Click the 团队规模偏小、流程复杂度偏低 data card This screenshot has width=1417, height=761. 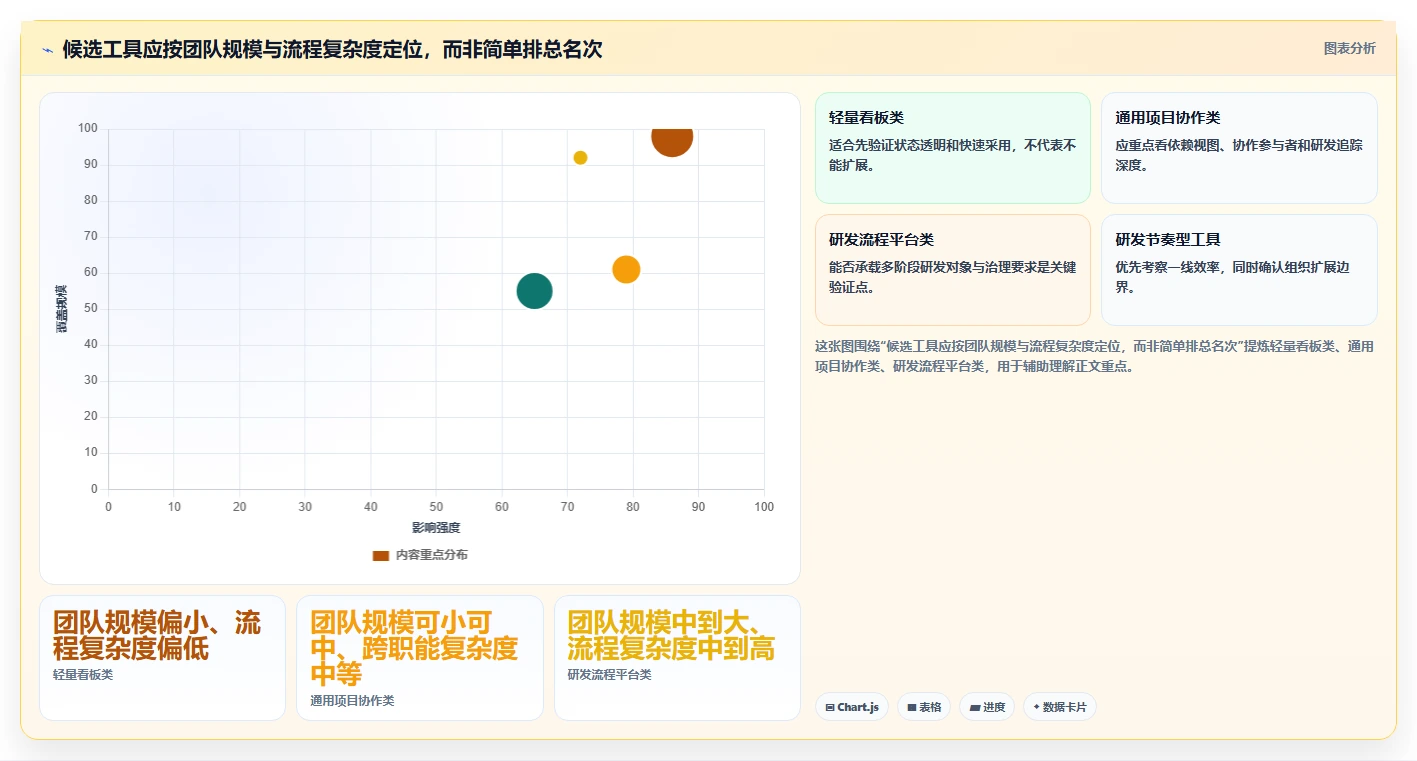162,658
